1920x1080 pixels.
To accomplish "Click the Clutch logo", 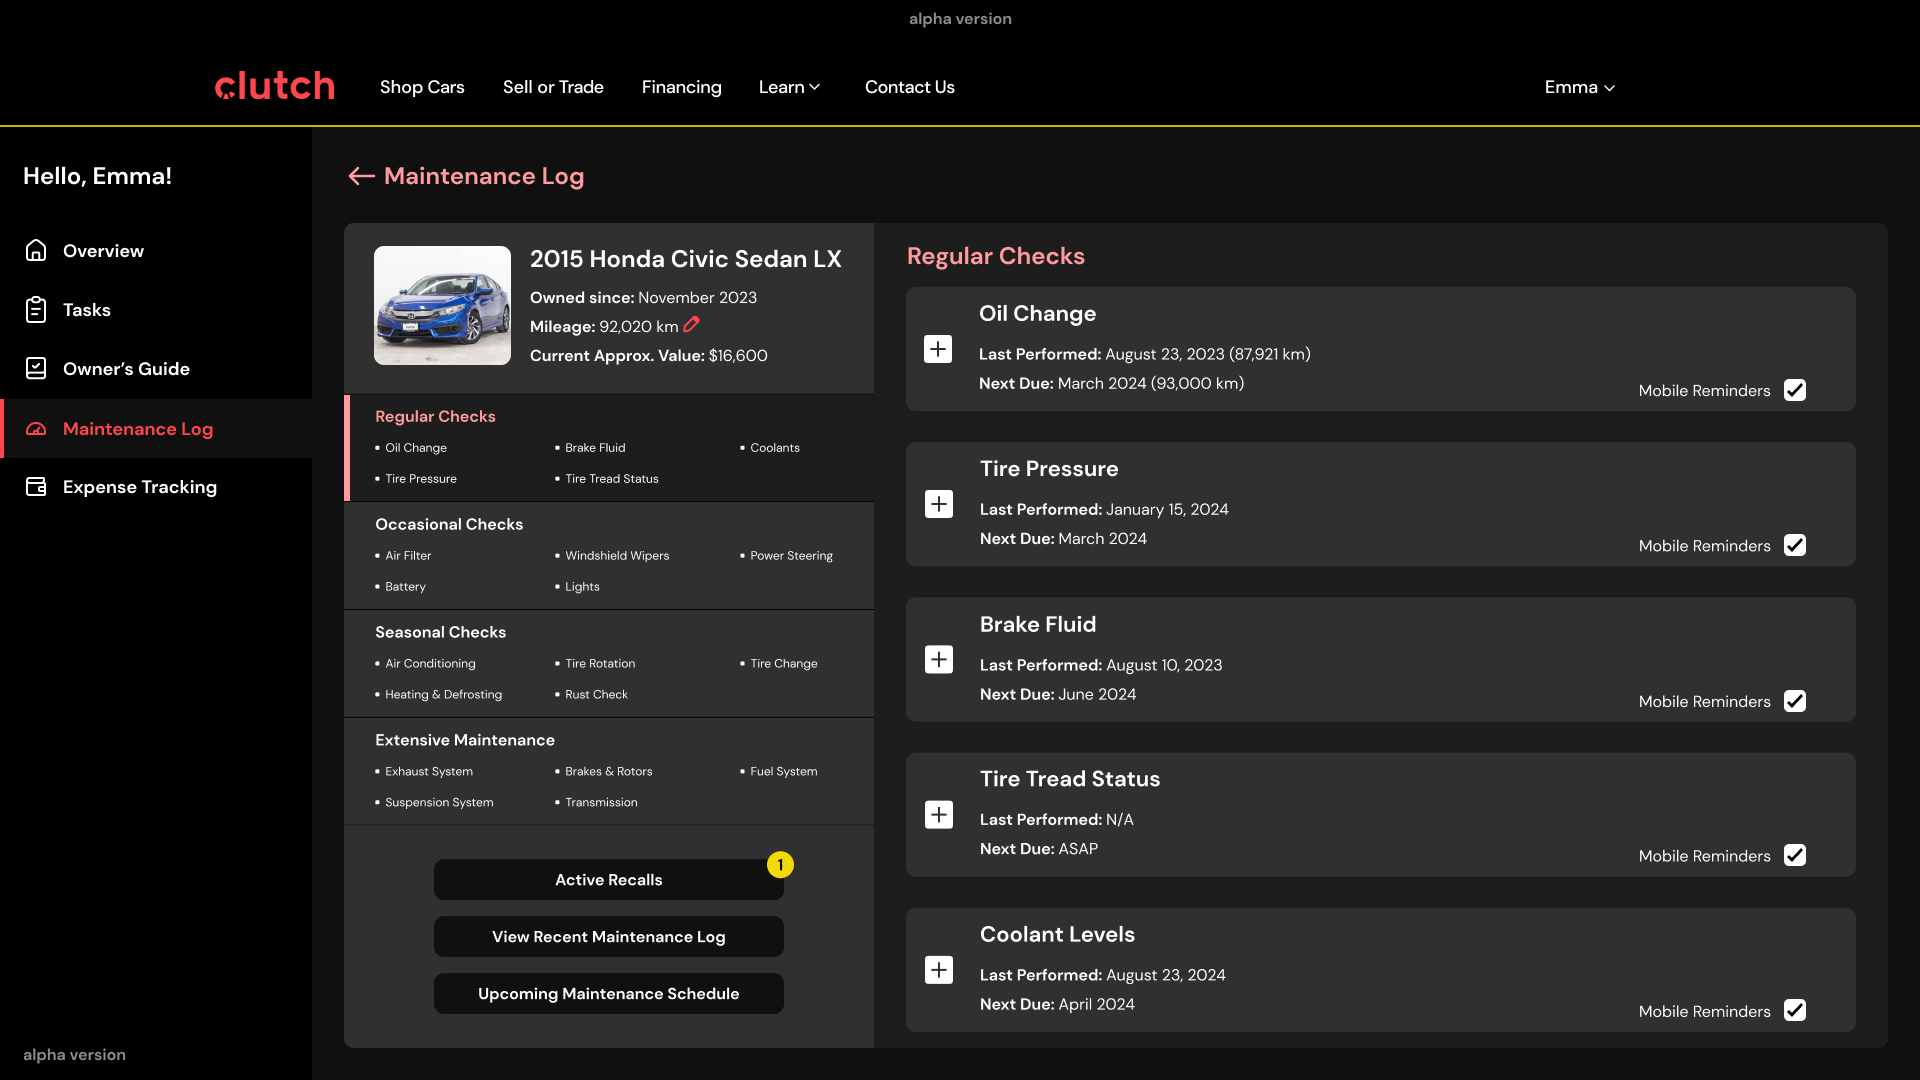I will 275,86.
